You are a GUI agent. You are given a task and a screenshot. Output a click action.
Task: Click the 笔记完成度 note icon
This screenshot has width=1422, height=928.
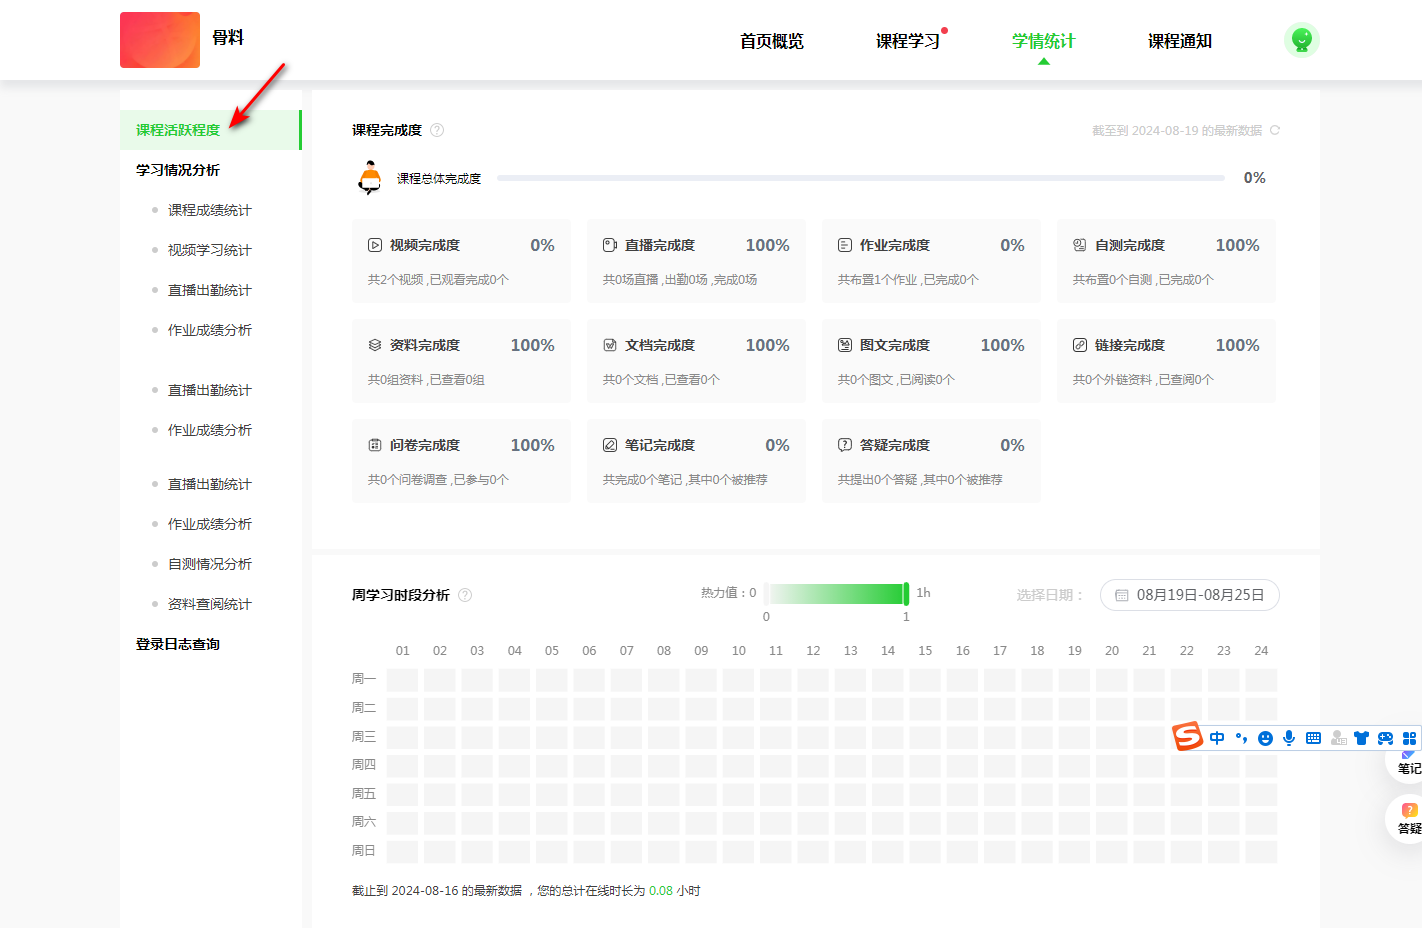[x=610, y=445]
